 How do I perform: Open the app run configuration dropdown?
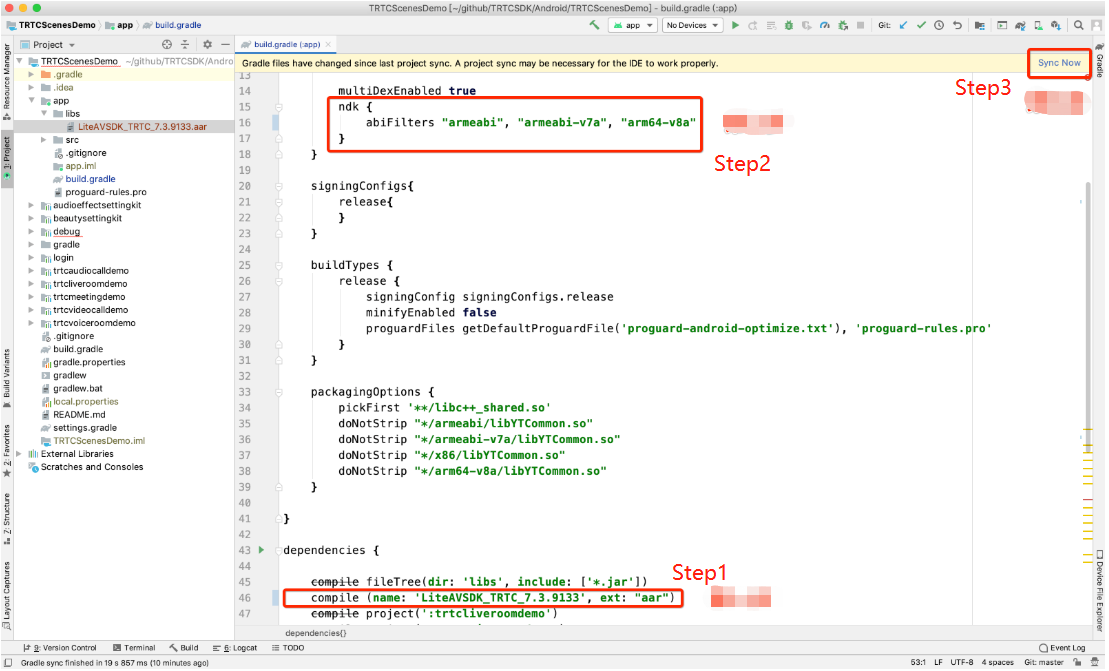[632, 25]
